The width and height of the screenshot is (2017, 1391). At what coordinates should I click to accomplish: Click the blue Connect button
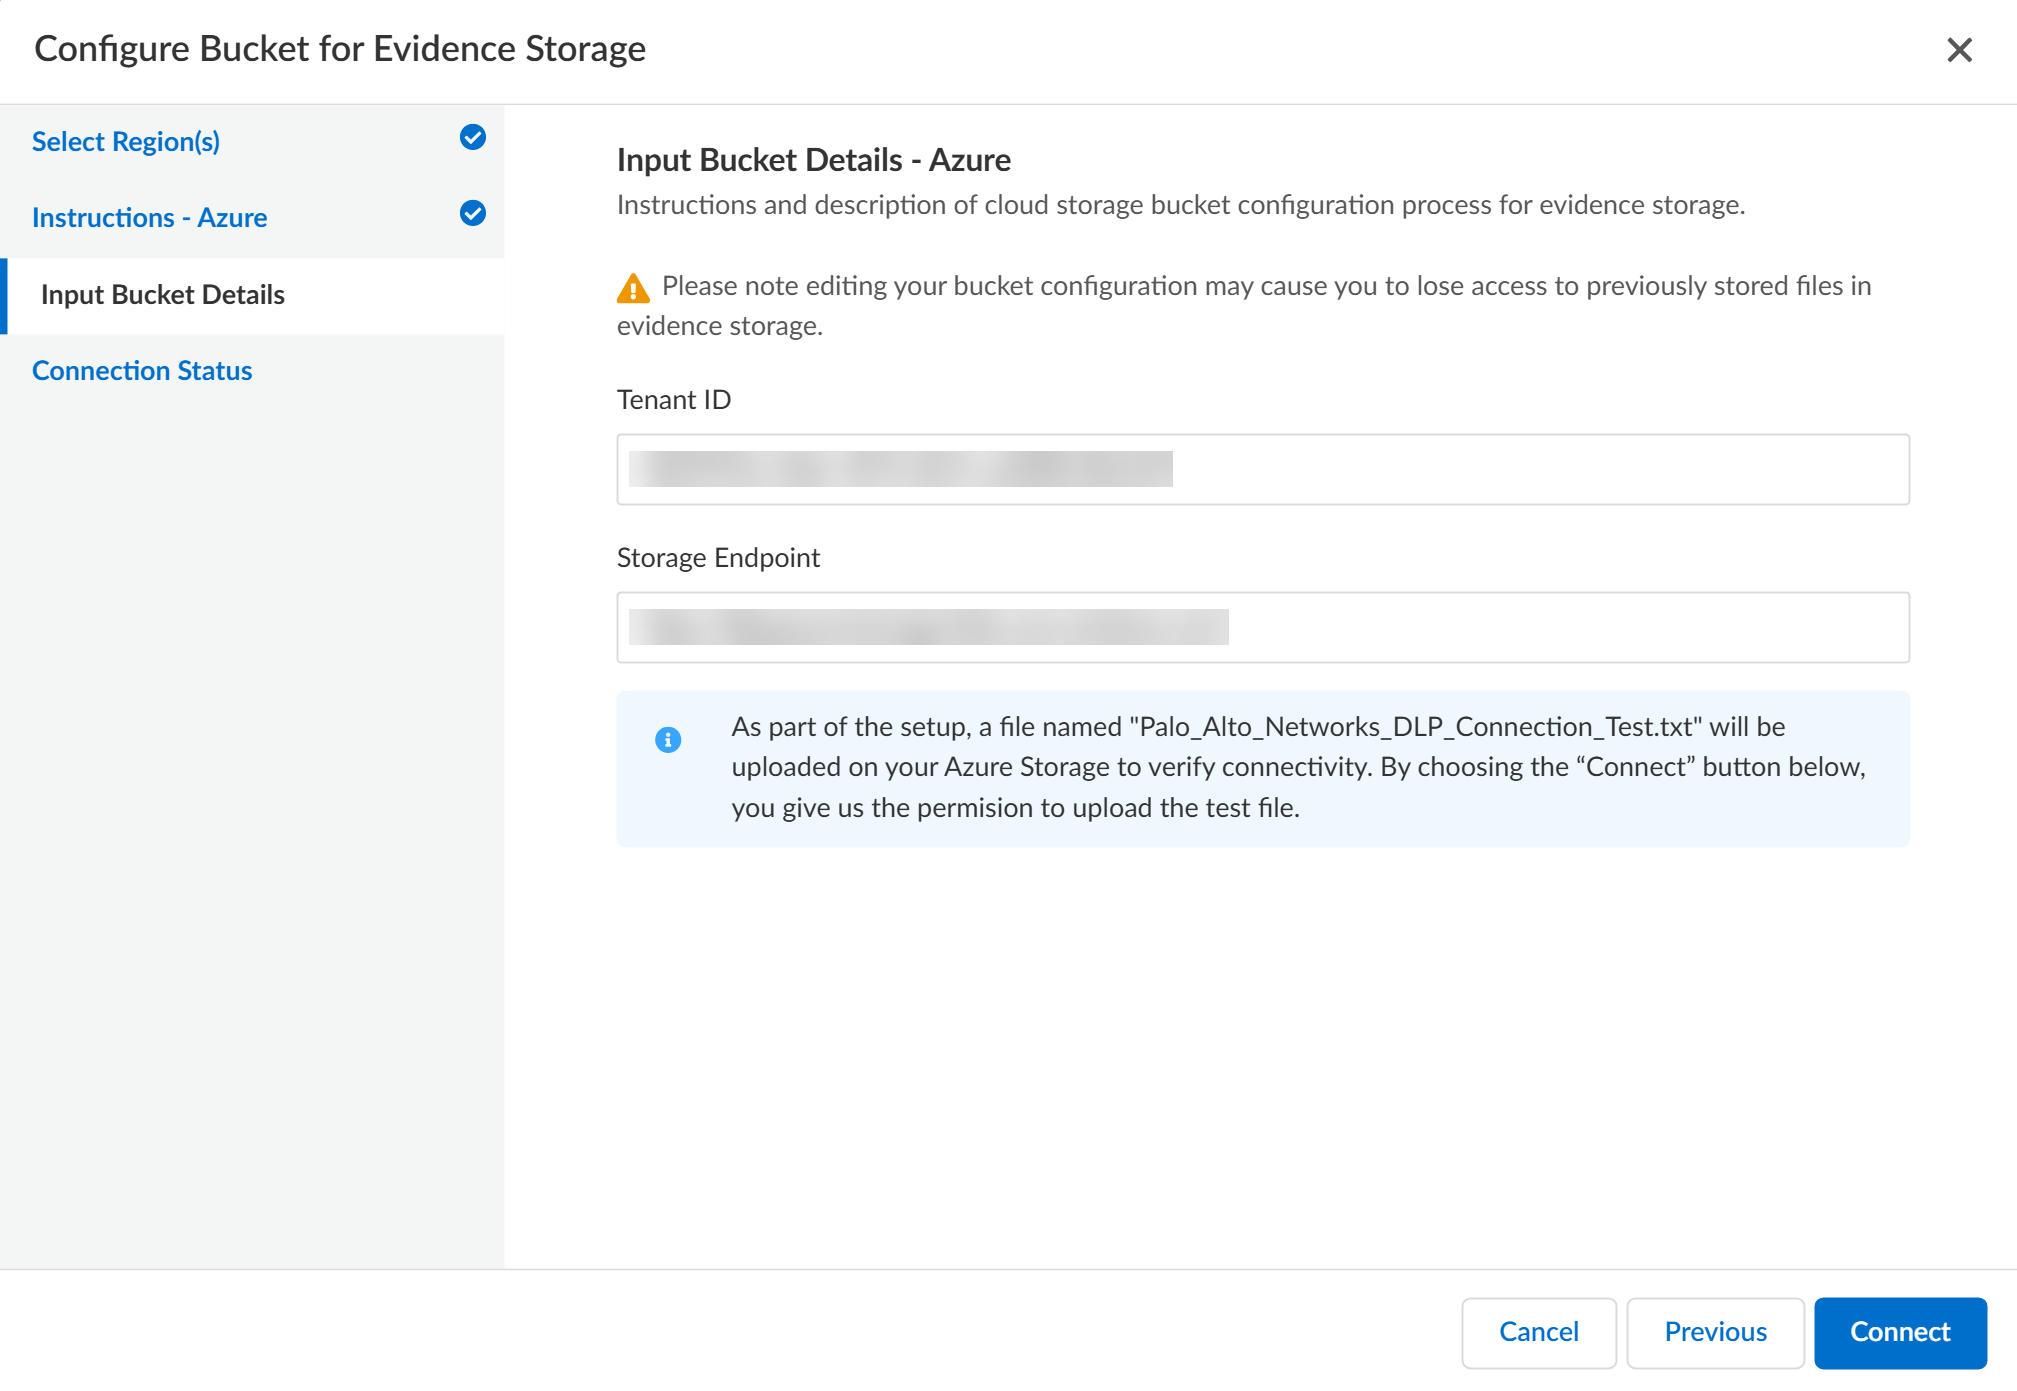pyautogui.click(x=1899, y=1332)
